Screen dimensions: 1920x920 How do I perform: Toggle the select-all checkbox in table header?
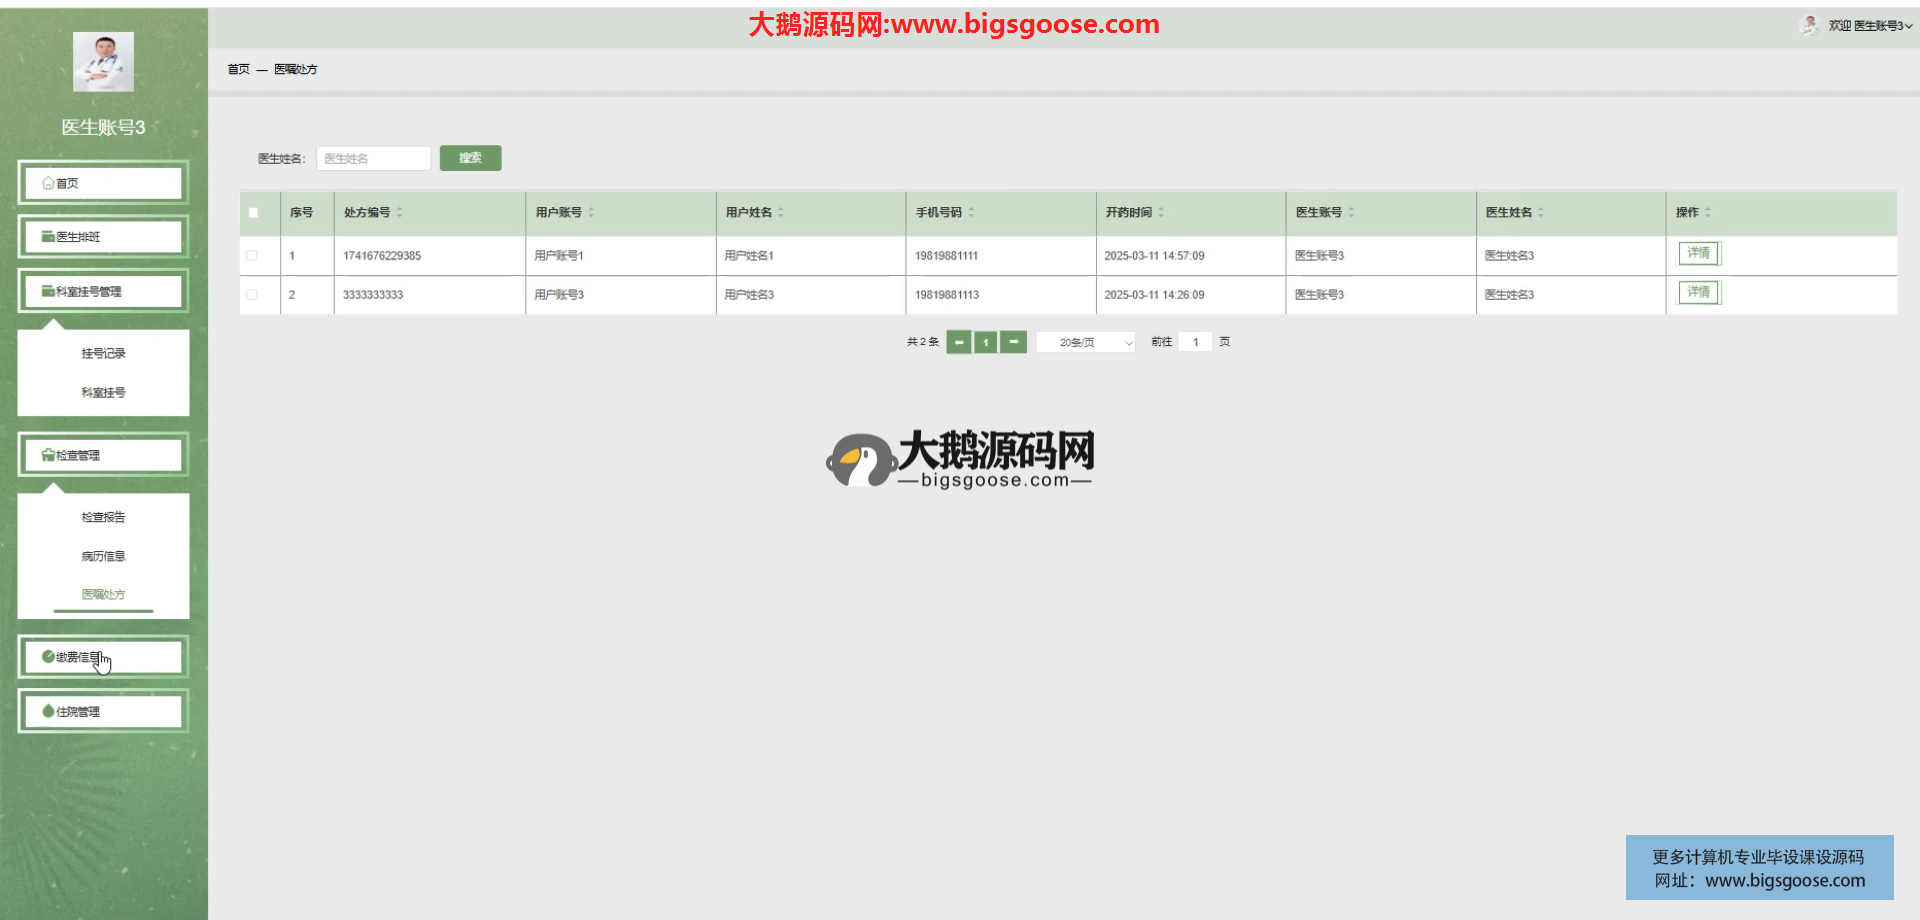coord(253,212)
